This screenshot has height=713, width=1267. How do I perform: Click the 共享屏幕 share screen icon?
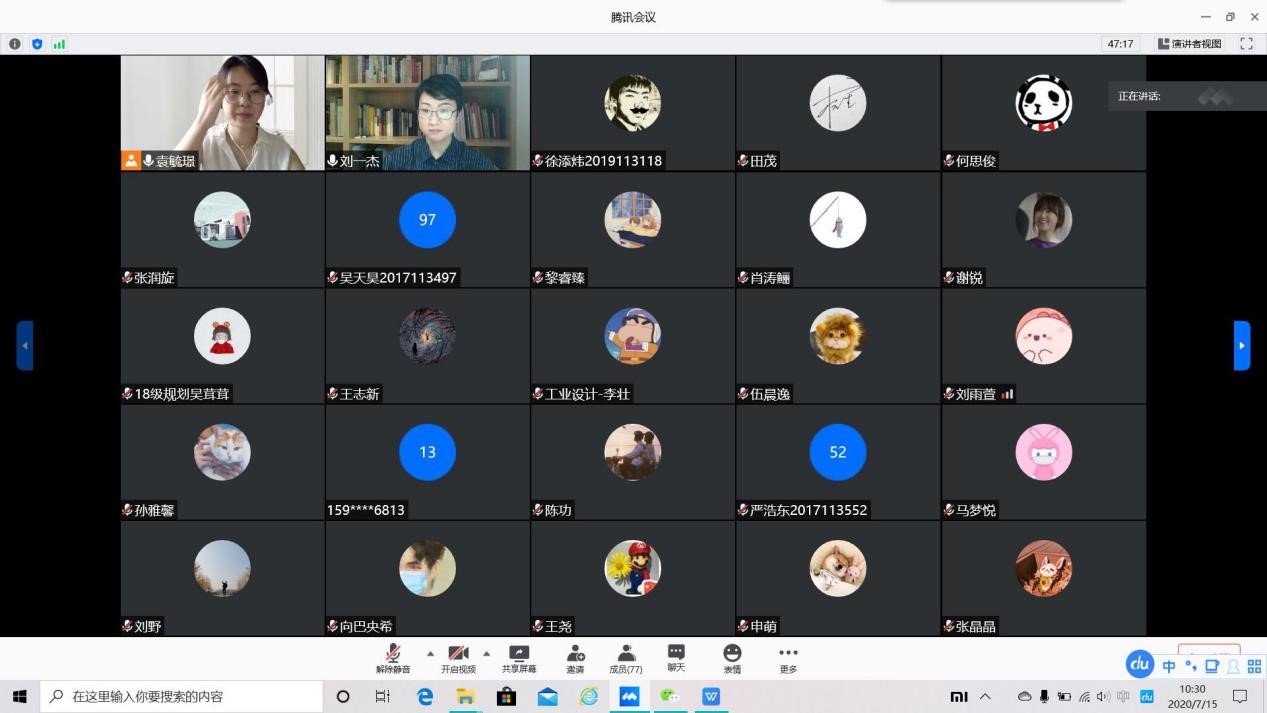518,657
